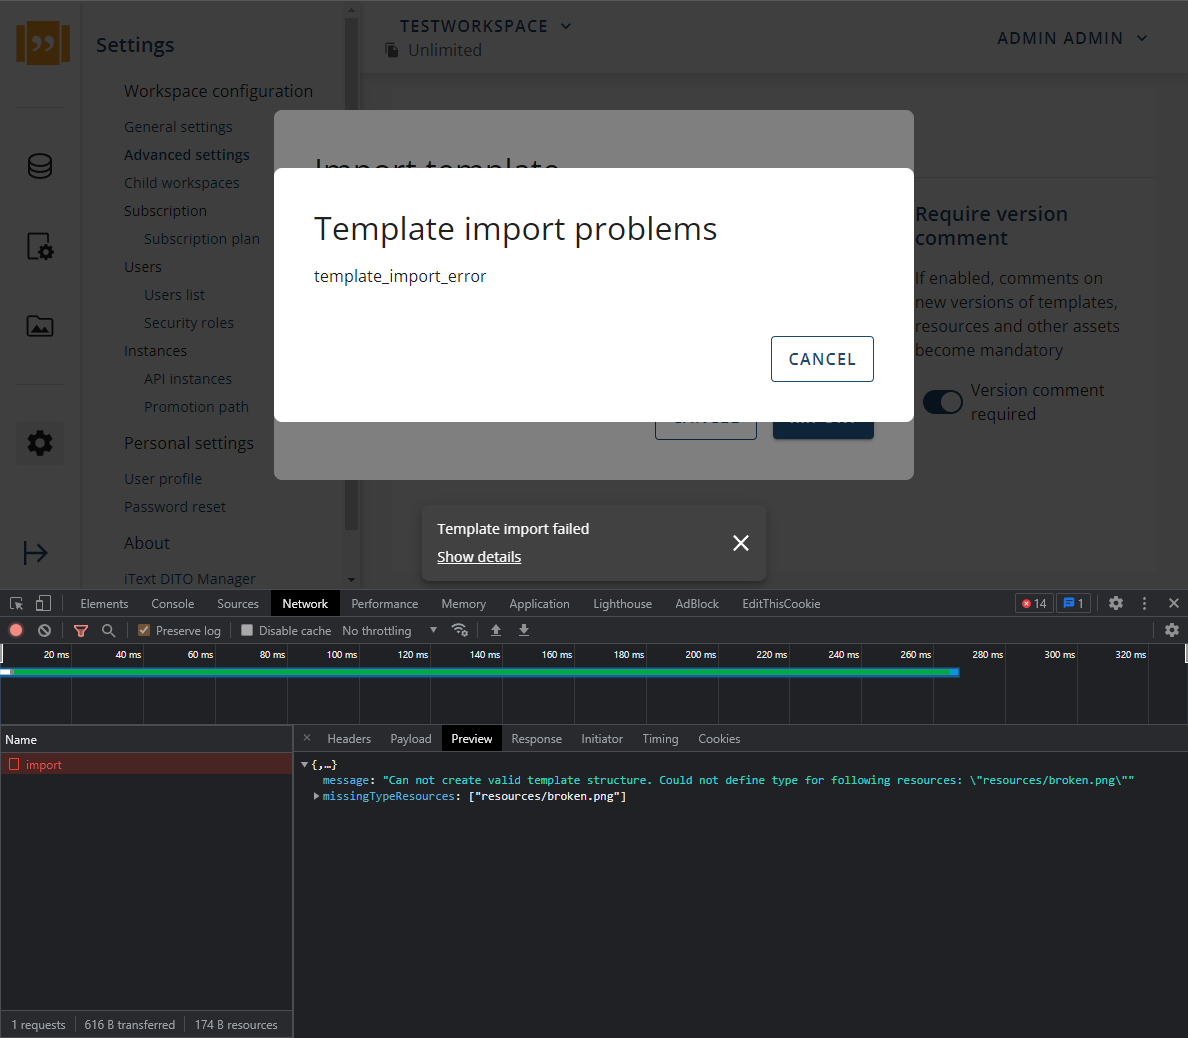Click the DevTools inspect element picker icon
The width and height of the screenshot is (1188, 1038).
click(17, 604)
